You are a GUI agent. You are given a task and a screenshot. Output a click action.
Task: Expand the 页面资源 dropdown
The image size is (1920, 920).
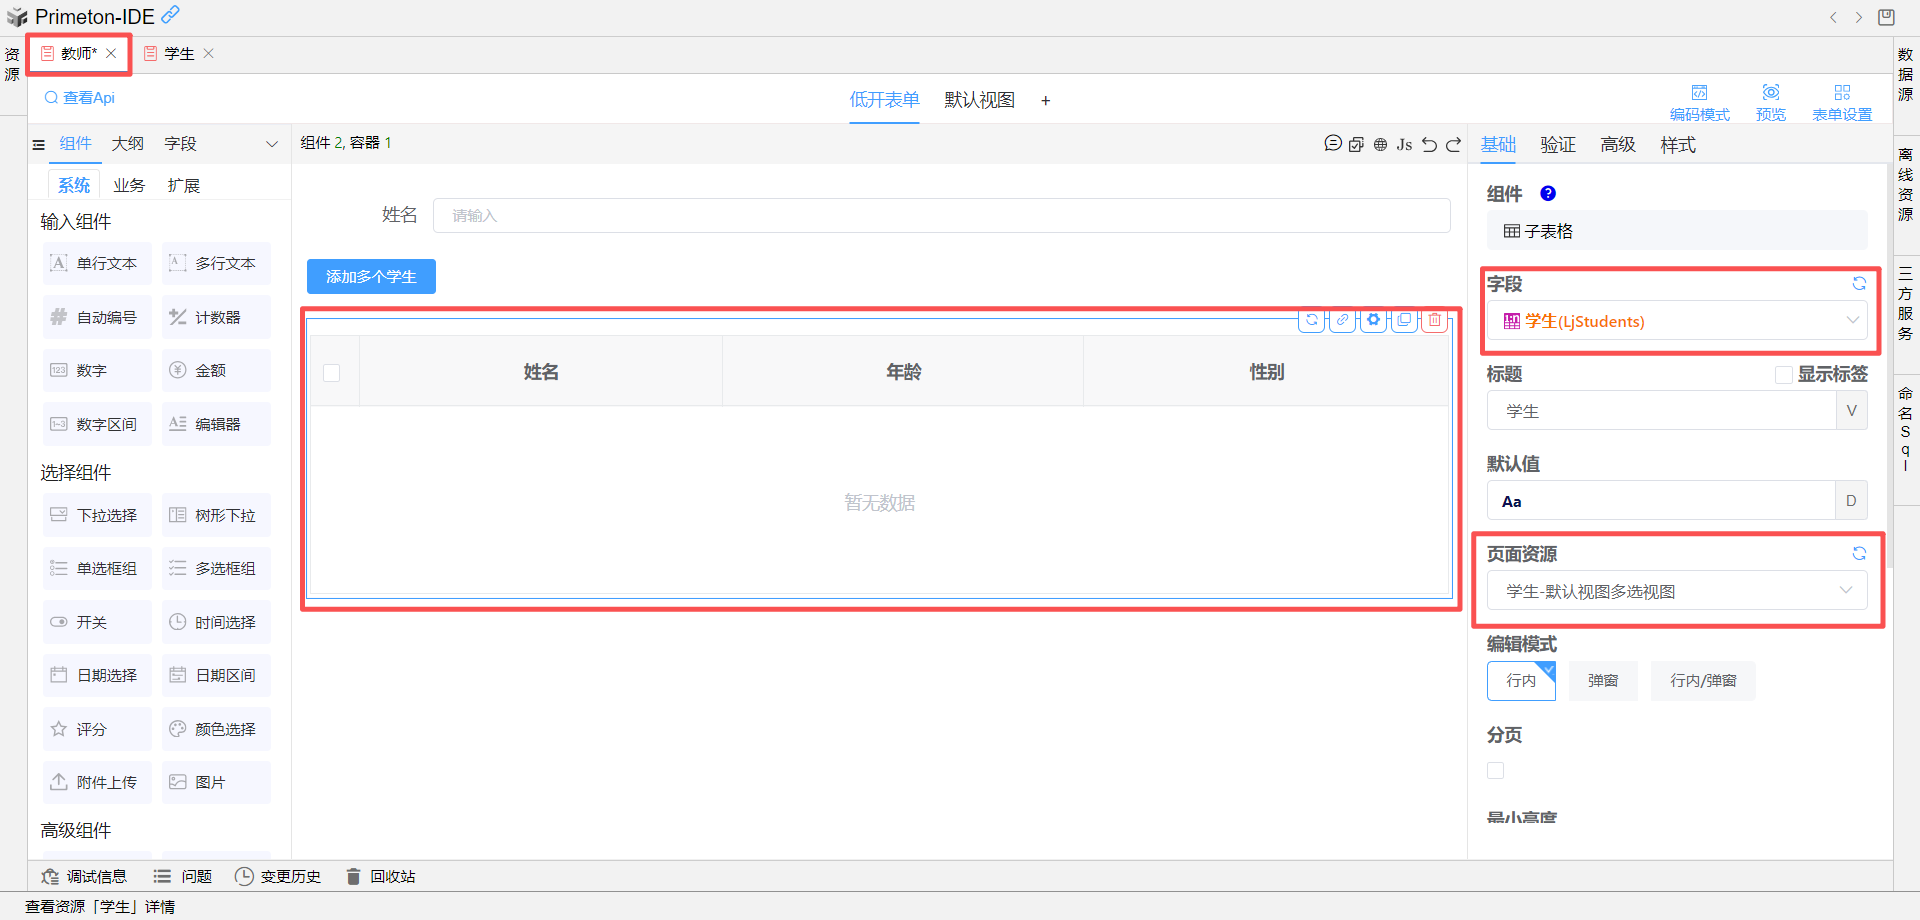(1676, 591)
